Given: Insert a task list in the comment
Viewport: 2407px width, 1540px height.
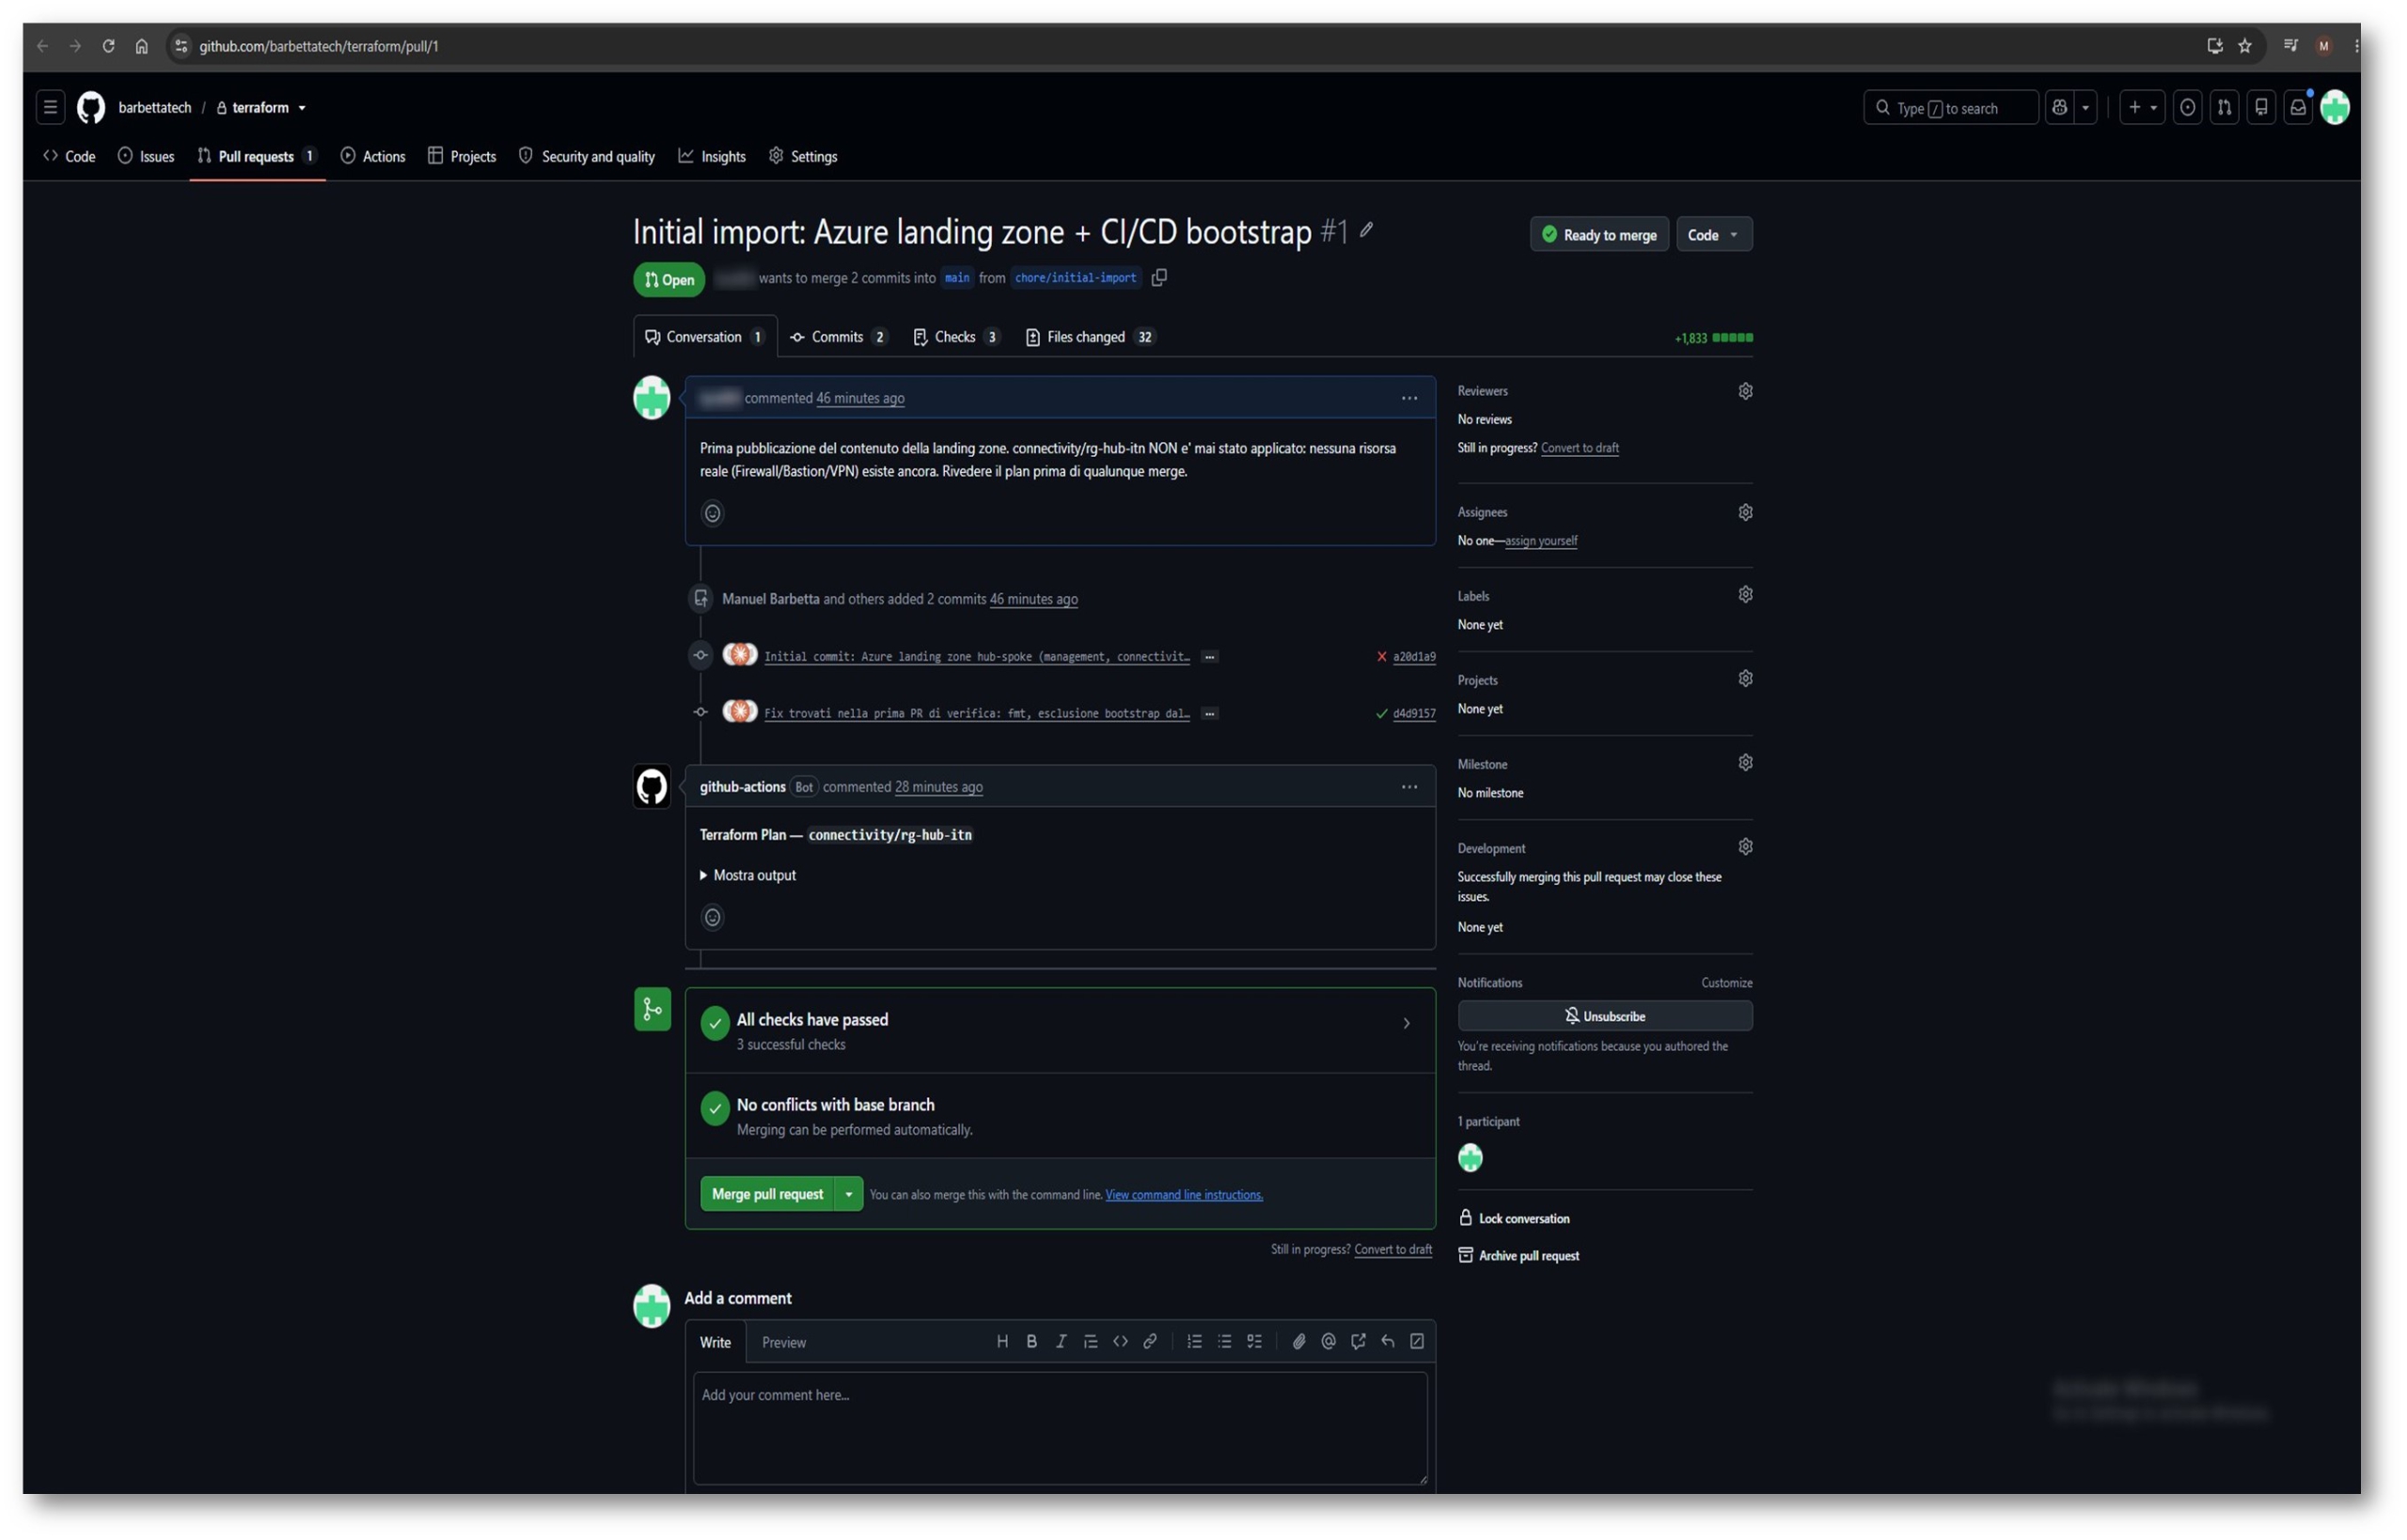Looking at the screenshot, I should coord(1254,1342).
